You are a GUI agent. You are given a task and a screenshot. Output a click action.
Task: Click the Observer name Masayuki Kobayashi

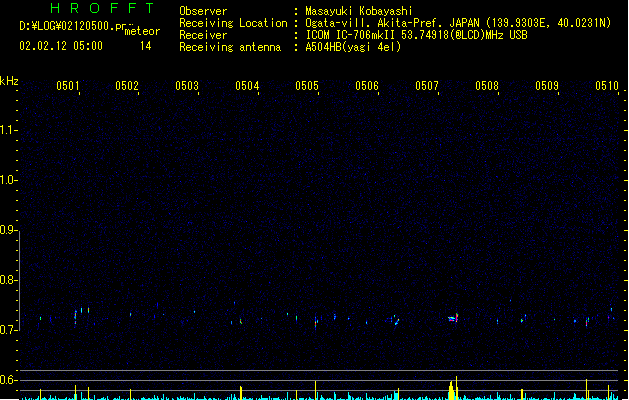(x=359, y=11)
